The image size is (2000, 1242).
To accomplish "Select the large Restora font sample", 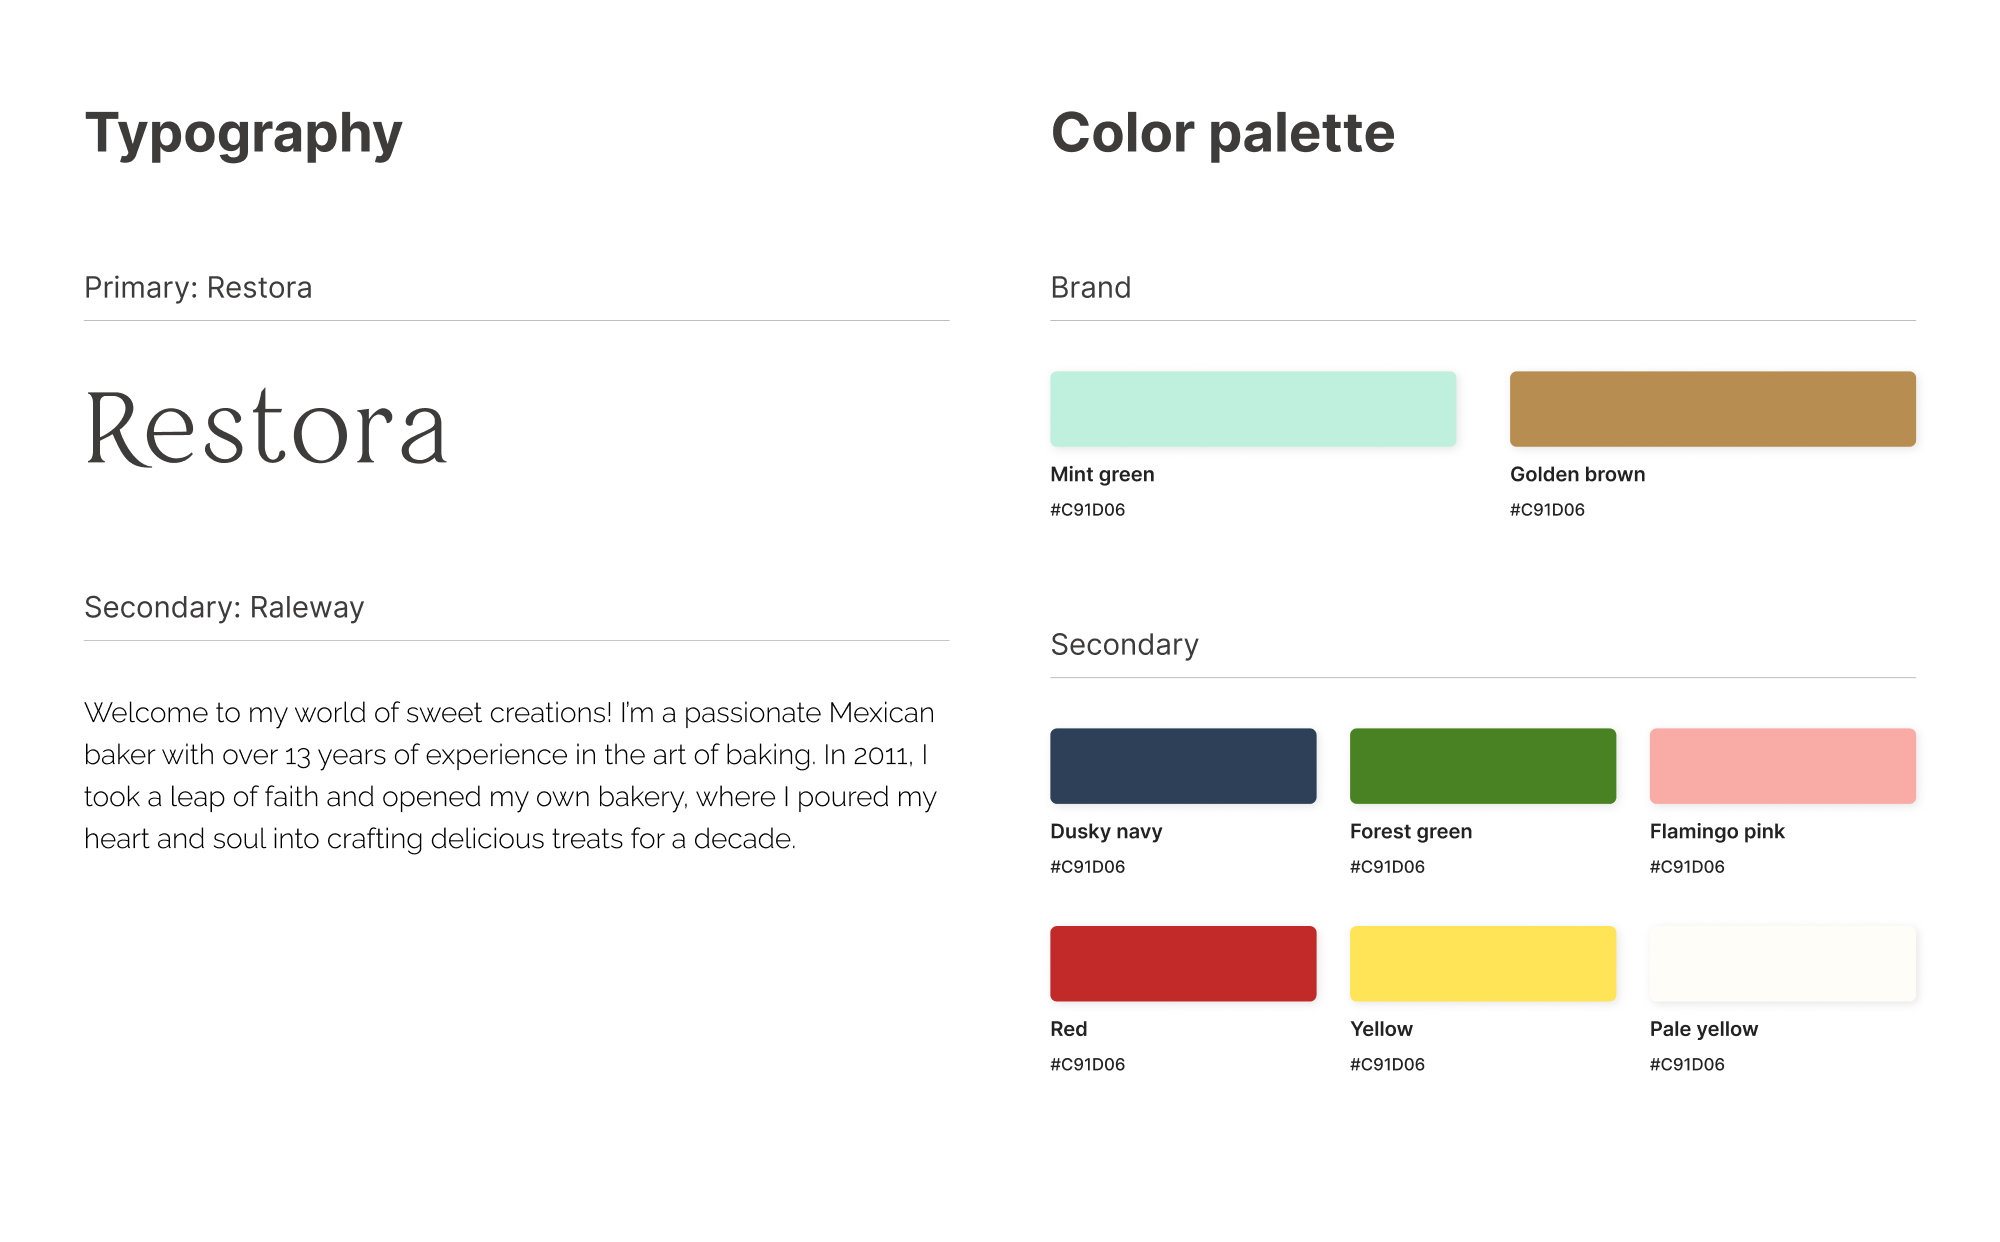I will pyautogui.click(x=266, y=428).
